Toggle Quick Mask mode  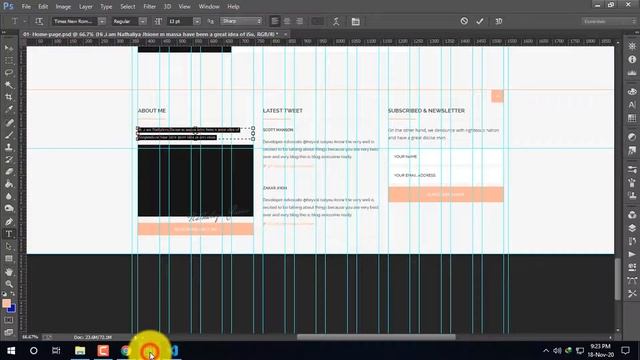pos(9,320)
